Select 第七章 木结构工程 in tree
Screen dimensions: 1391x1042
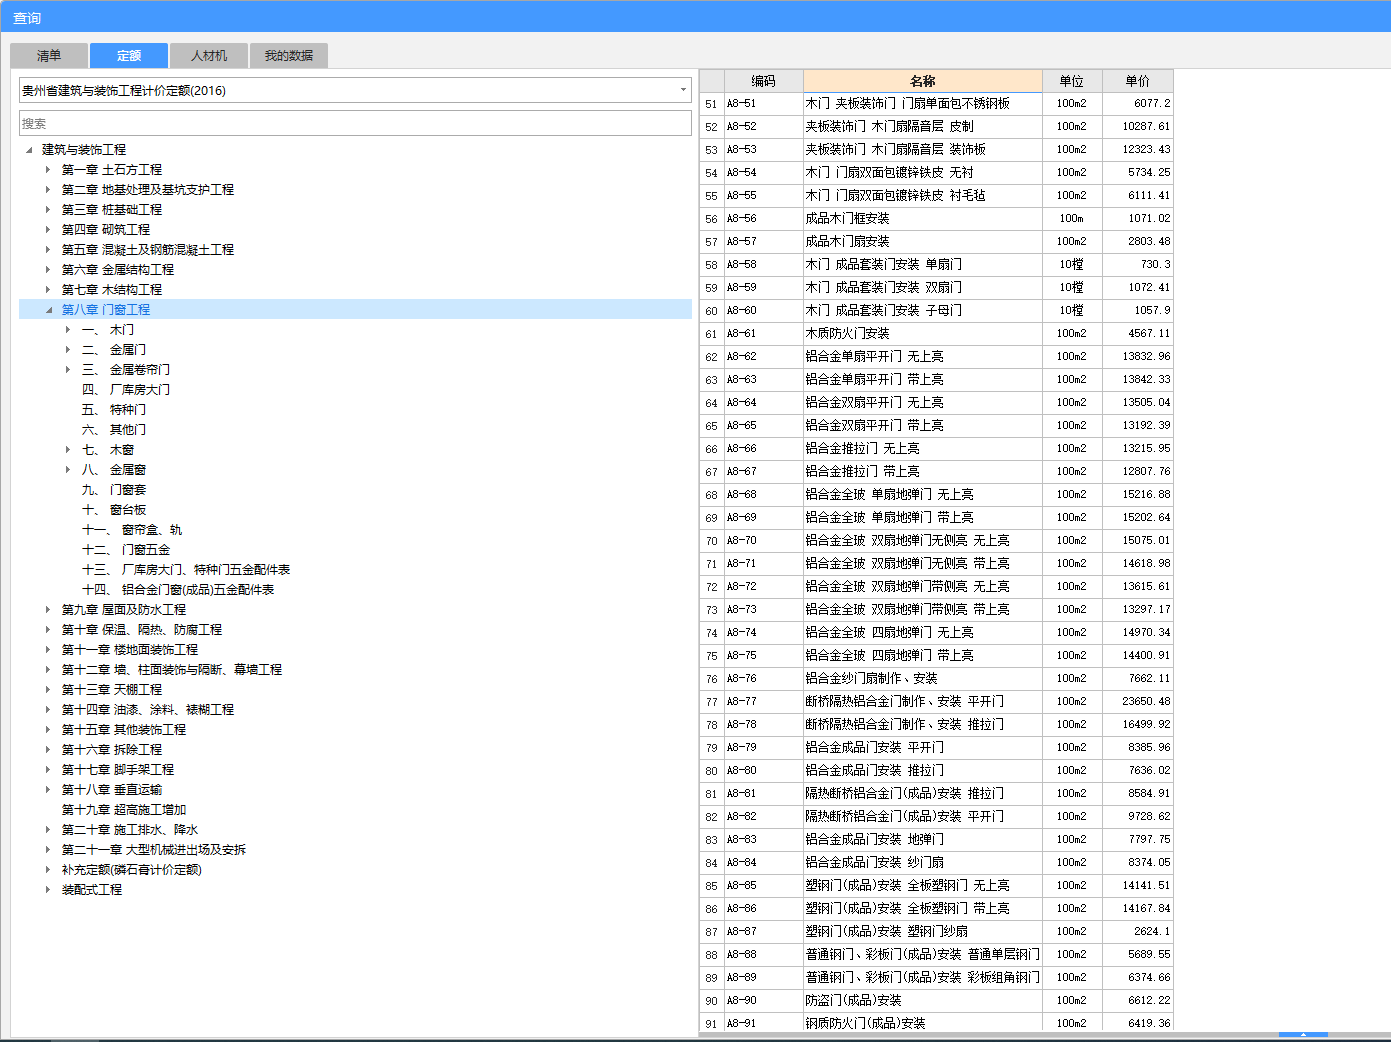point(112,290)
